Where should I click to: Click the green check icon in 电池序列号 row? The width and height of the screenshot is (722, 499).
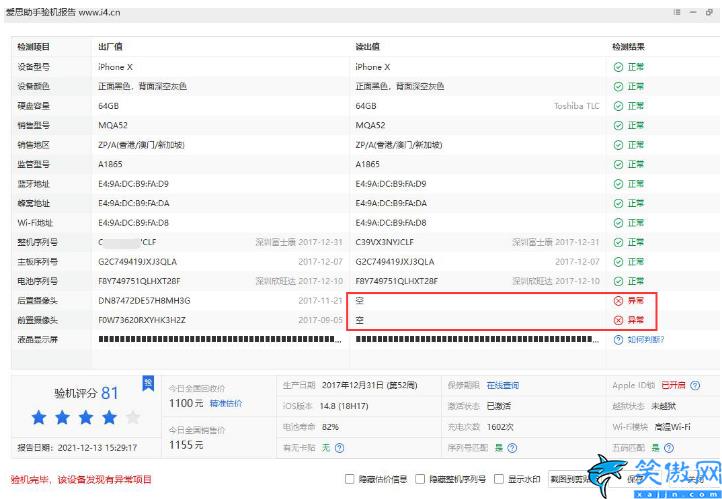(618, 281)
